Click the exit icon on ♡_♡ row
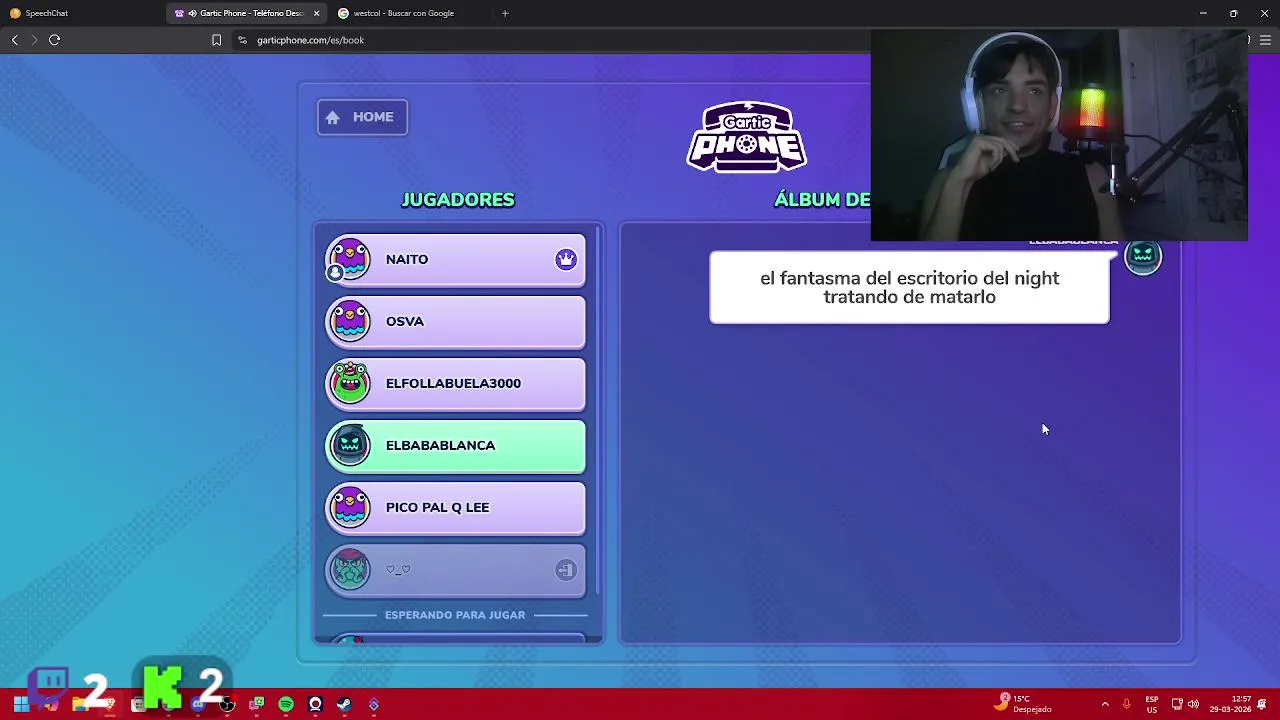The image size is (1280, 720). (x=566, y=570)
